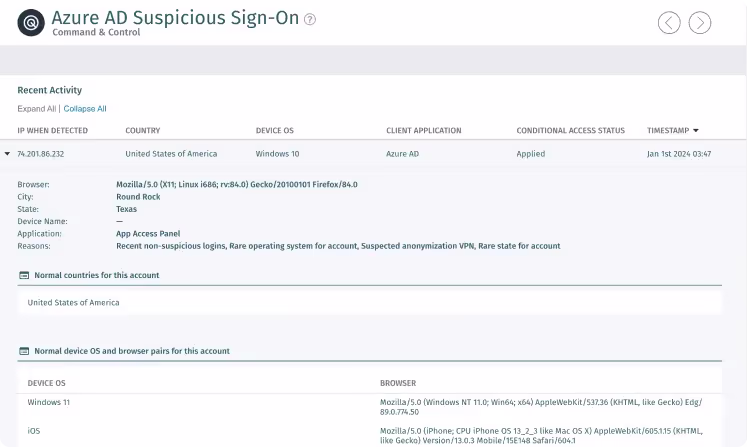Viewport: 747px width, 447px height.
Task: Collapse Normal countries for this account section
Action: (97, 275)
